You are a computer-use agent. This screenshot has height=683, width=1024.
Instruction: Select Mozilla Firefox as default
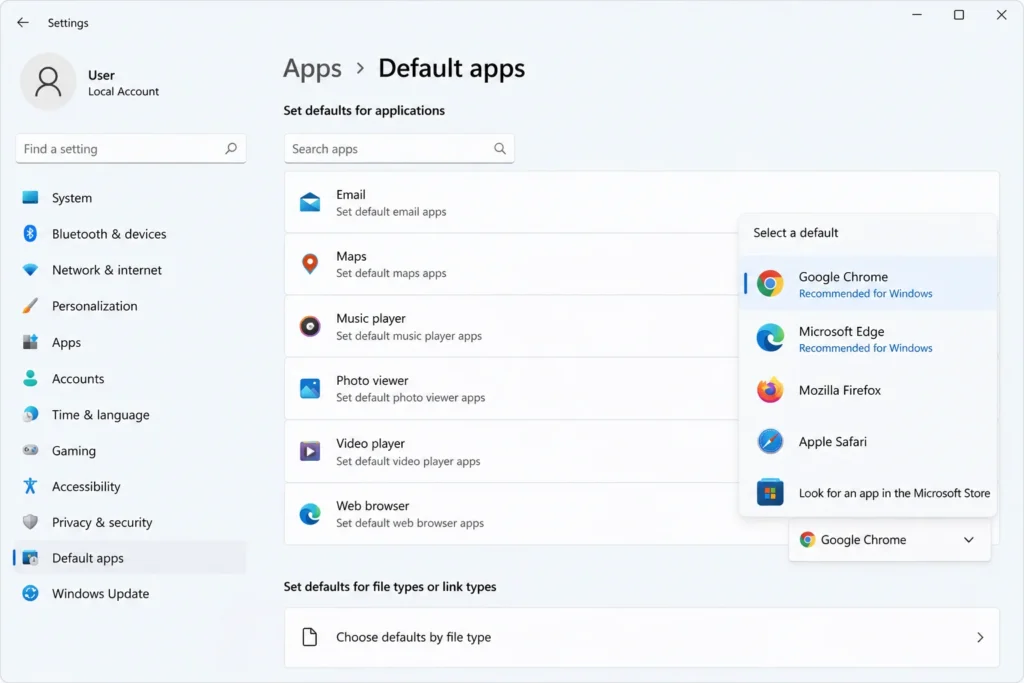click(x=868, y=390)
